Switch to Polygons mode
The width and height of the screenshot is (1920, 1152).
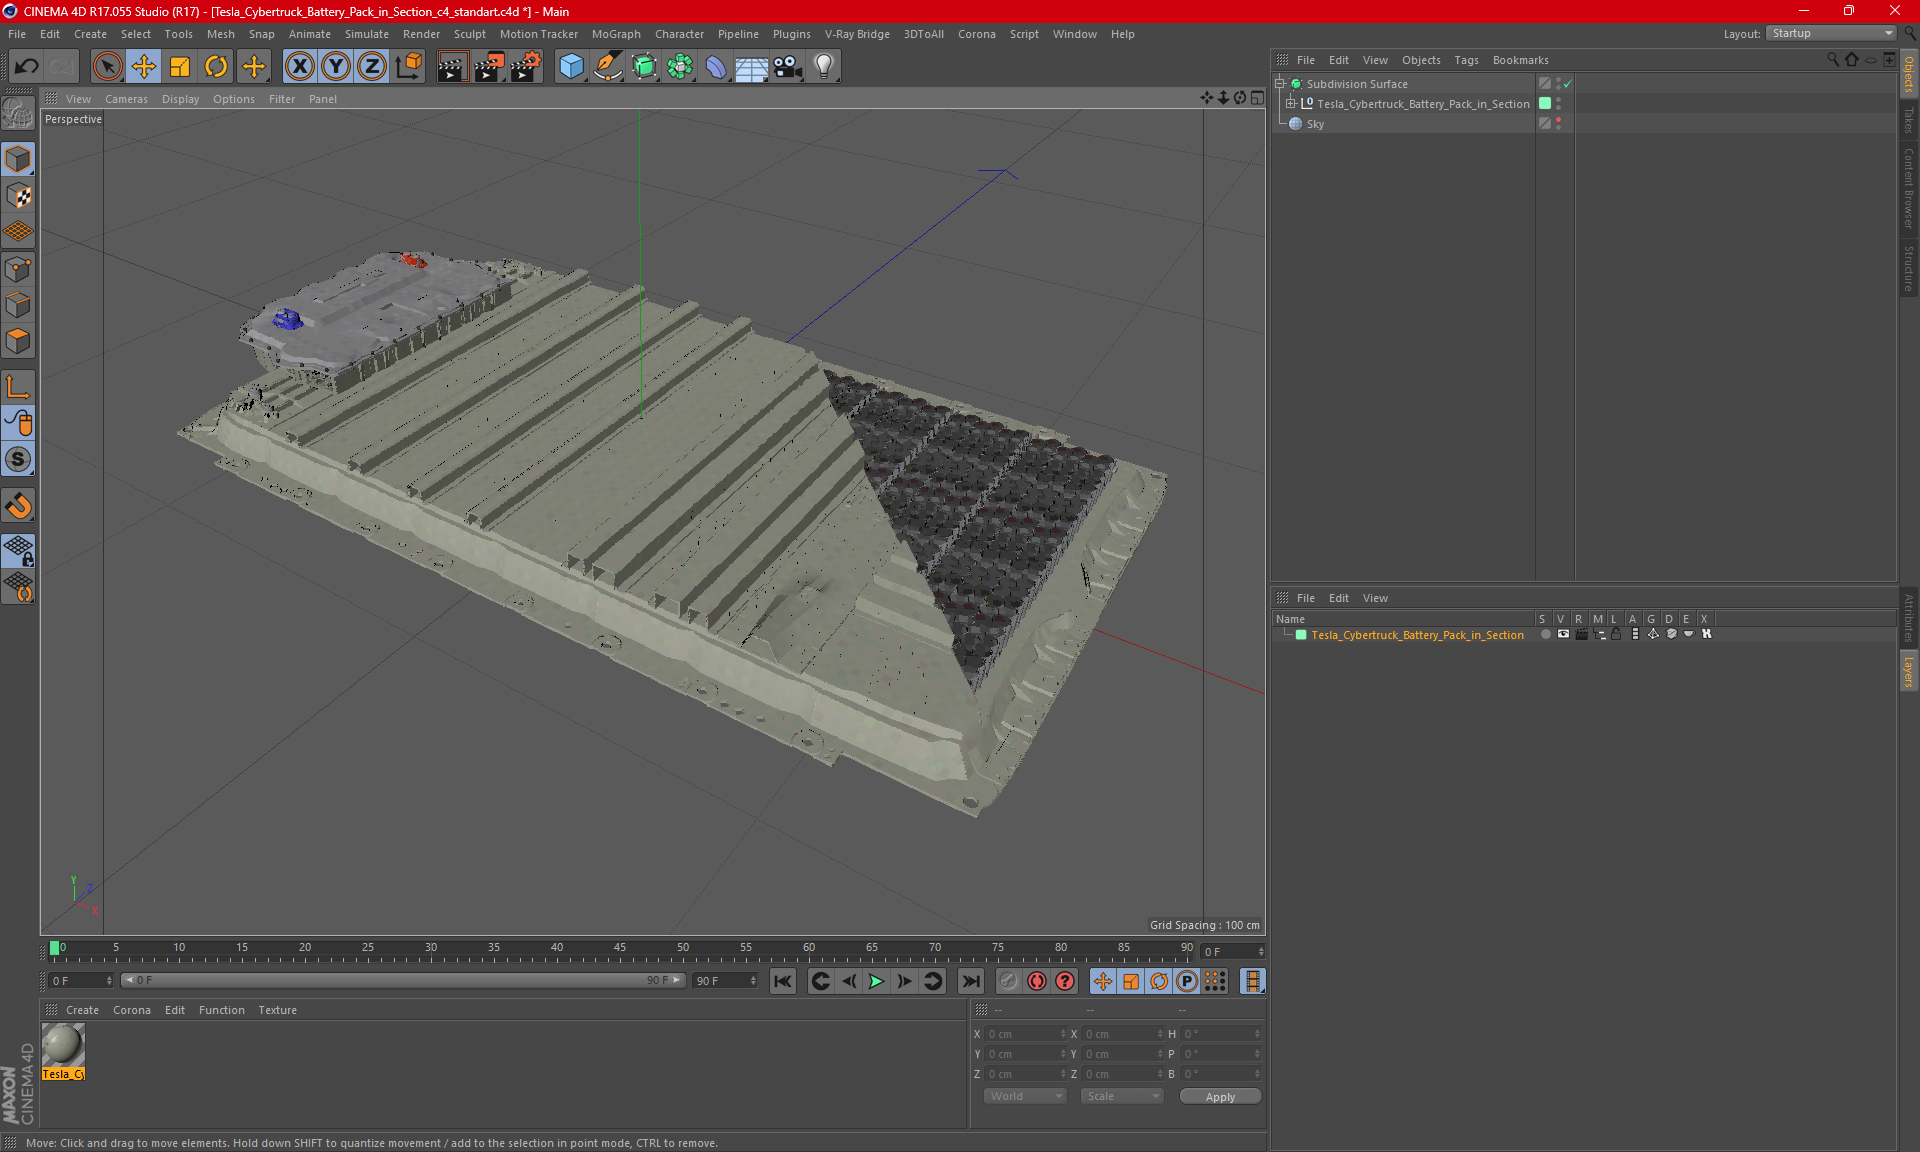[19, 342]
